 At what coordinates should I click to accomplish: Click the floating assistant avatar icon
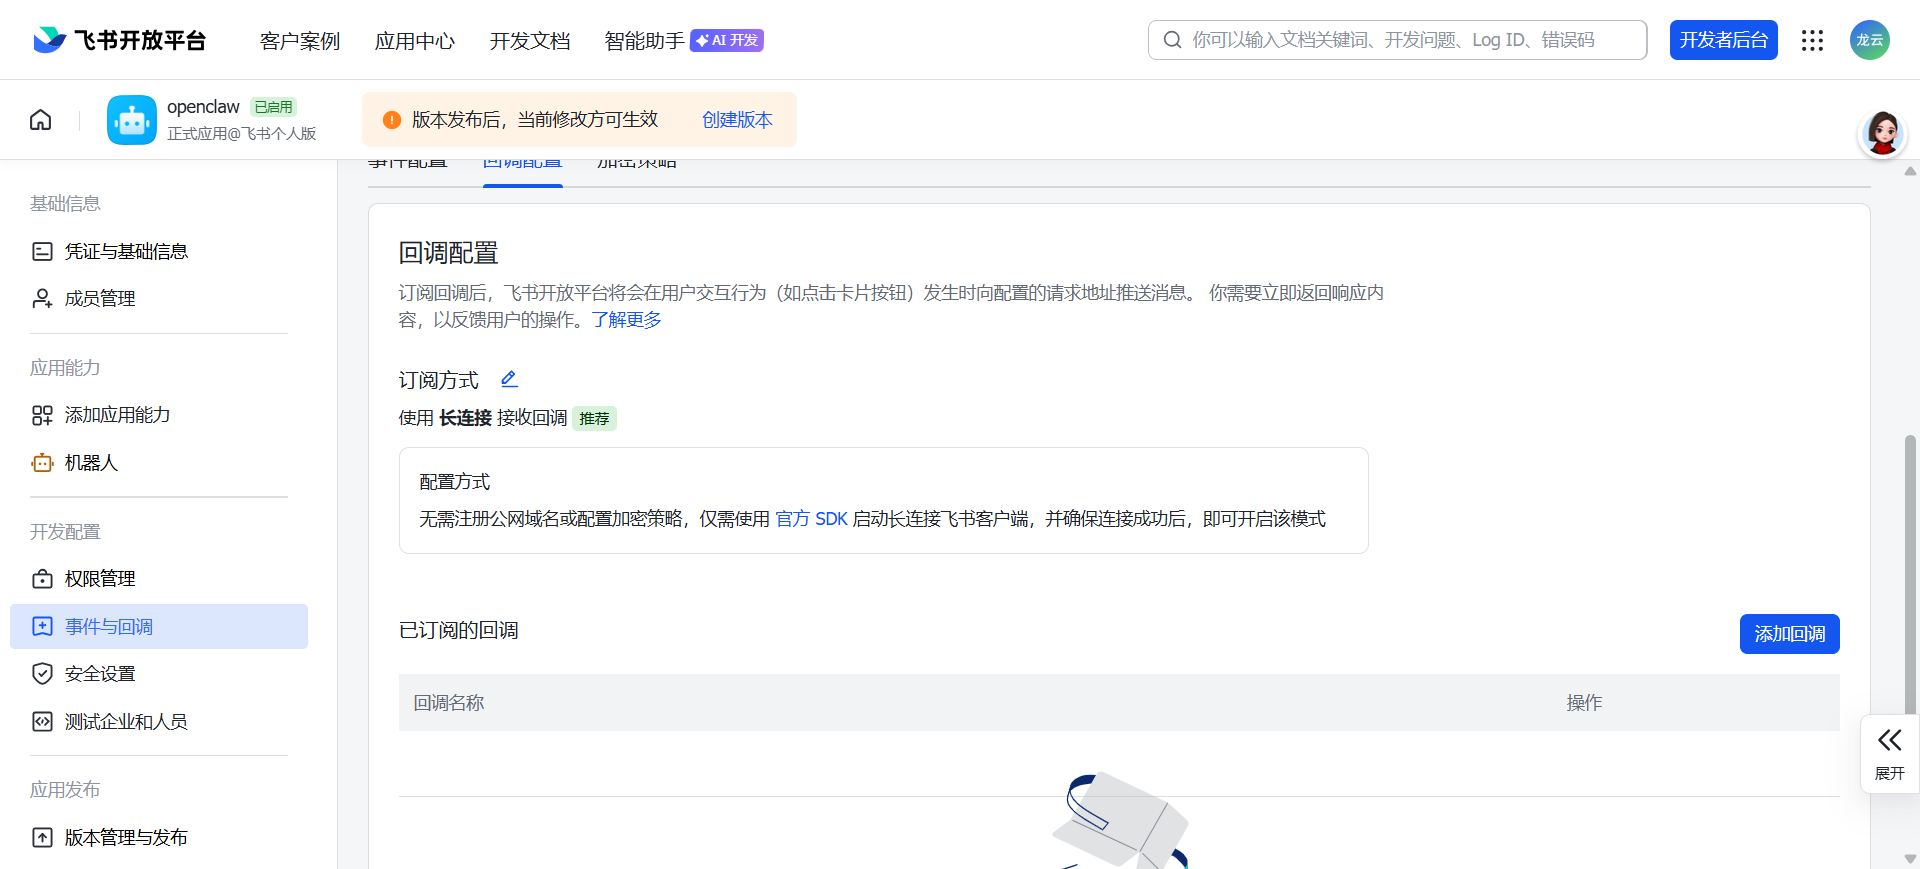pyautogui.click(x=1882, y=134)
